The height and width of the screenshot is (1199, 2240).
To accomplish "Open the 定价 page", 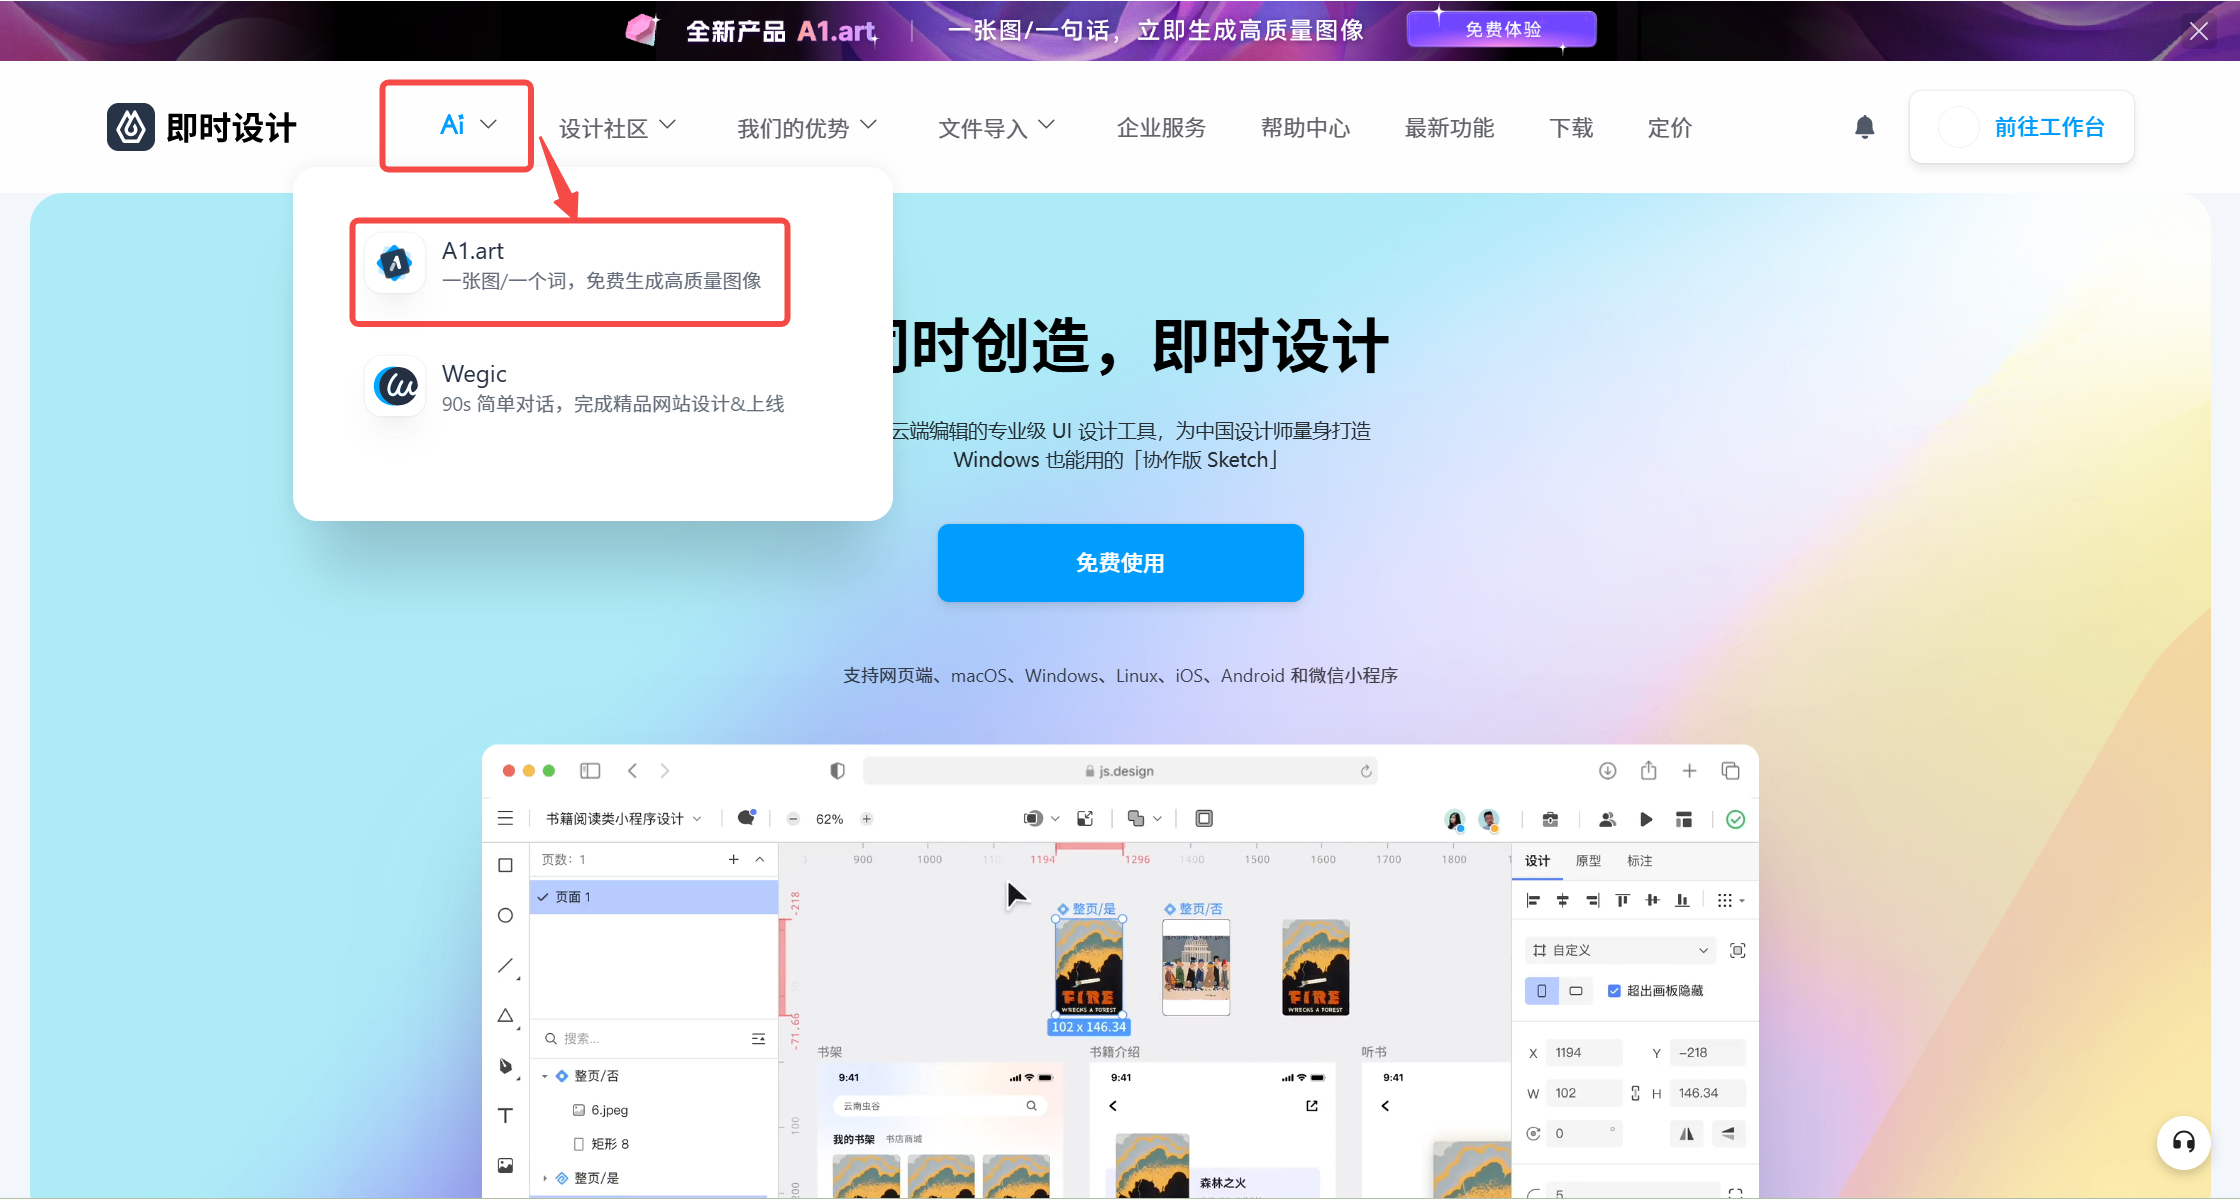I will click(x=1670, y=128).
